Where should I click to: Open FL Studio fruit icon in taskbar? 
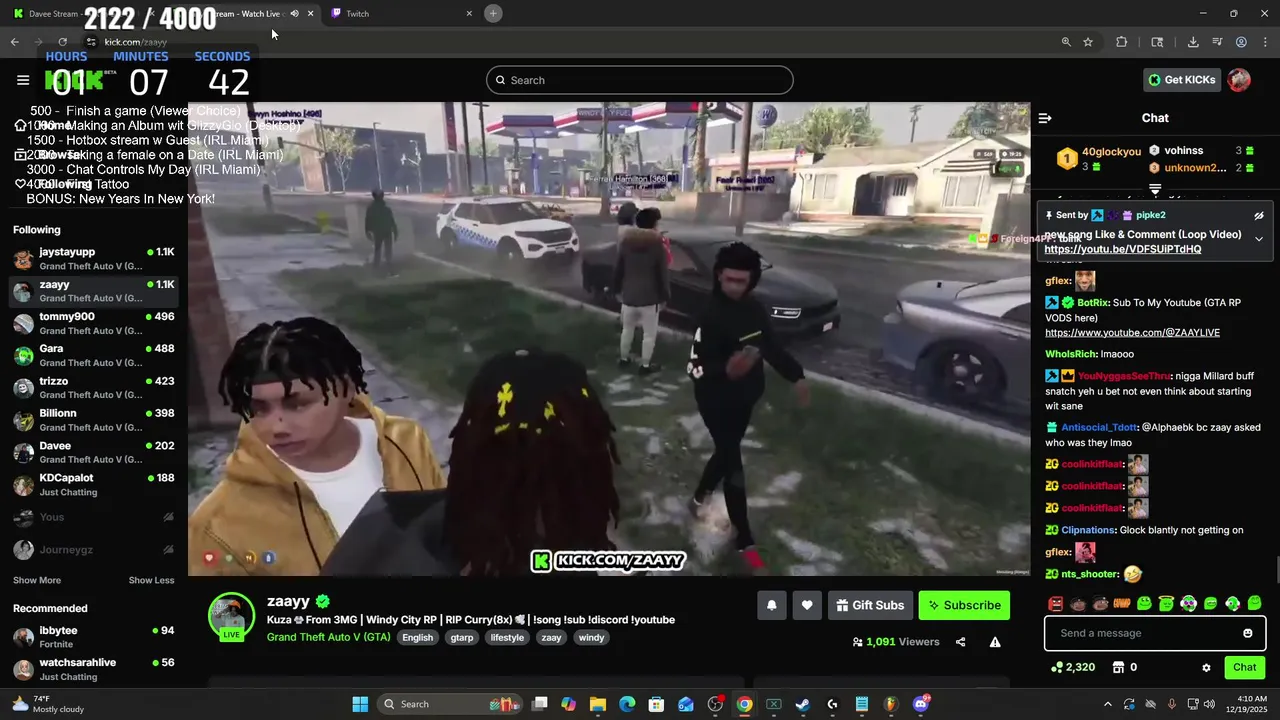[x=890, y=704]
